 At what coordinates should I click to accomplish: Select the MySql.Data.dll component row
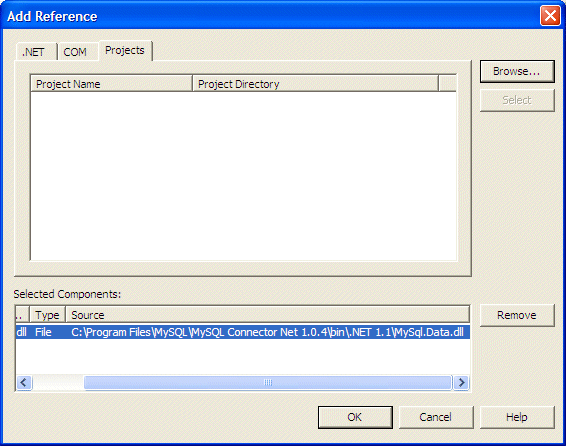pos(243,332)
